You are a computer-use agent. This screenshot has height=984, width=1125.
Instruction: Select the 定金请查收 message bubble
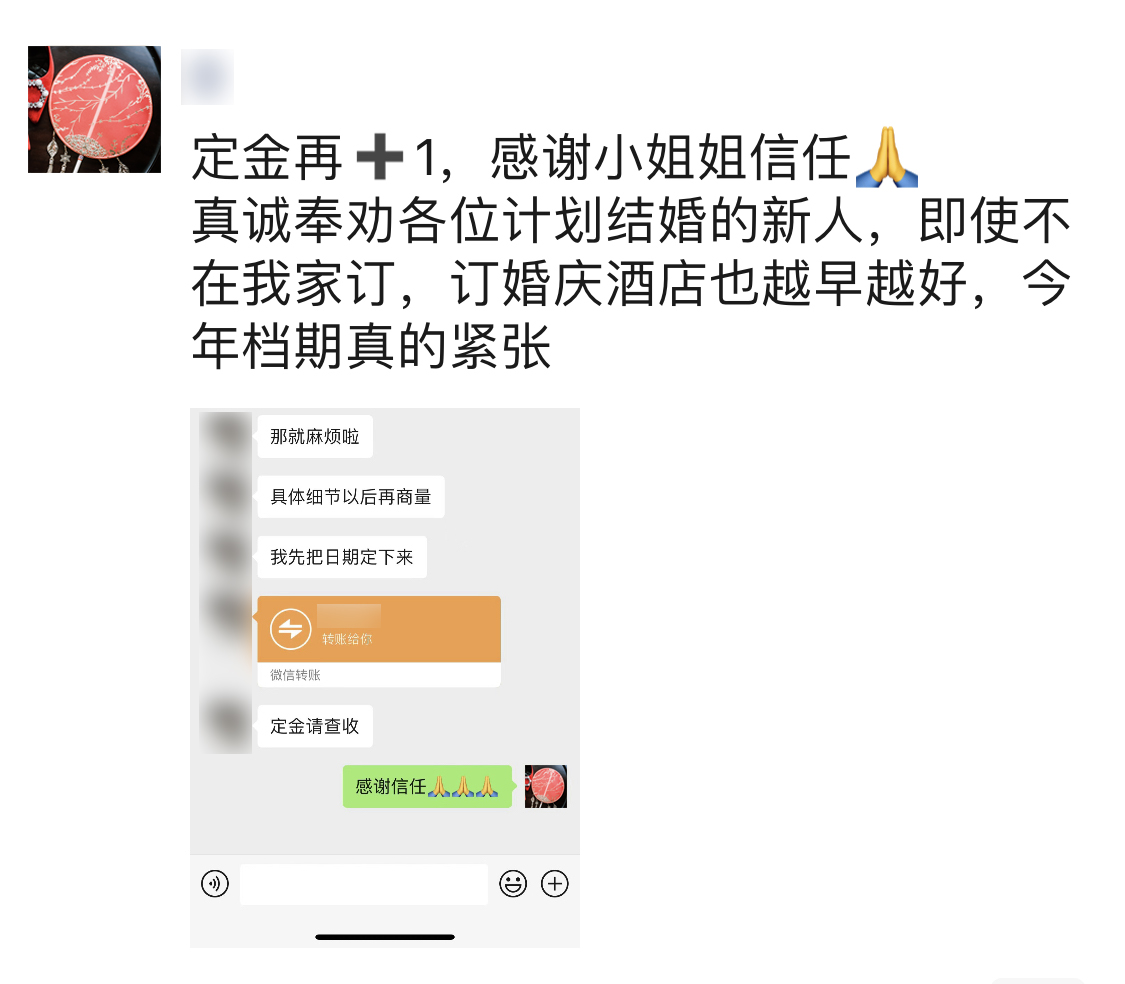tap(315, 726)
